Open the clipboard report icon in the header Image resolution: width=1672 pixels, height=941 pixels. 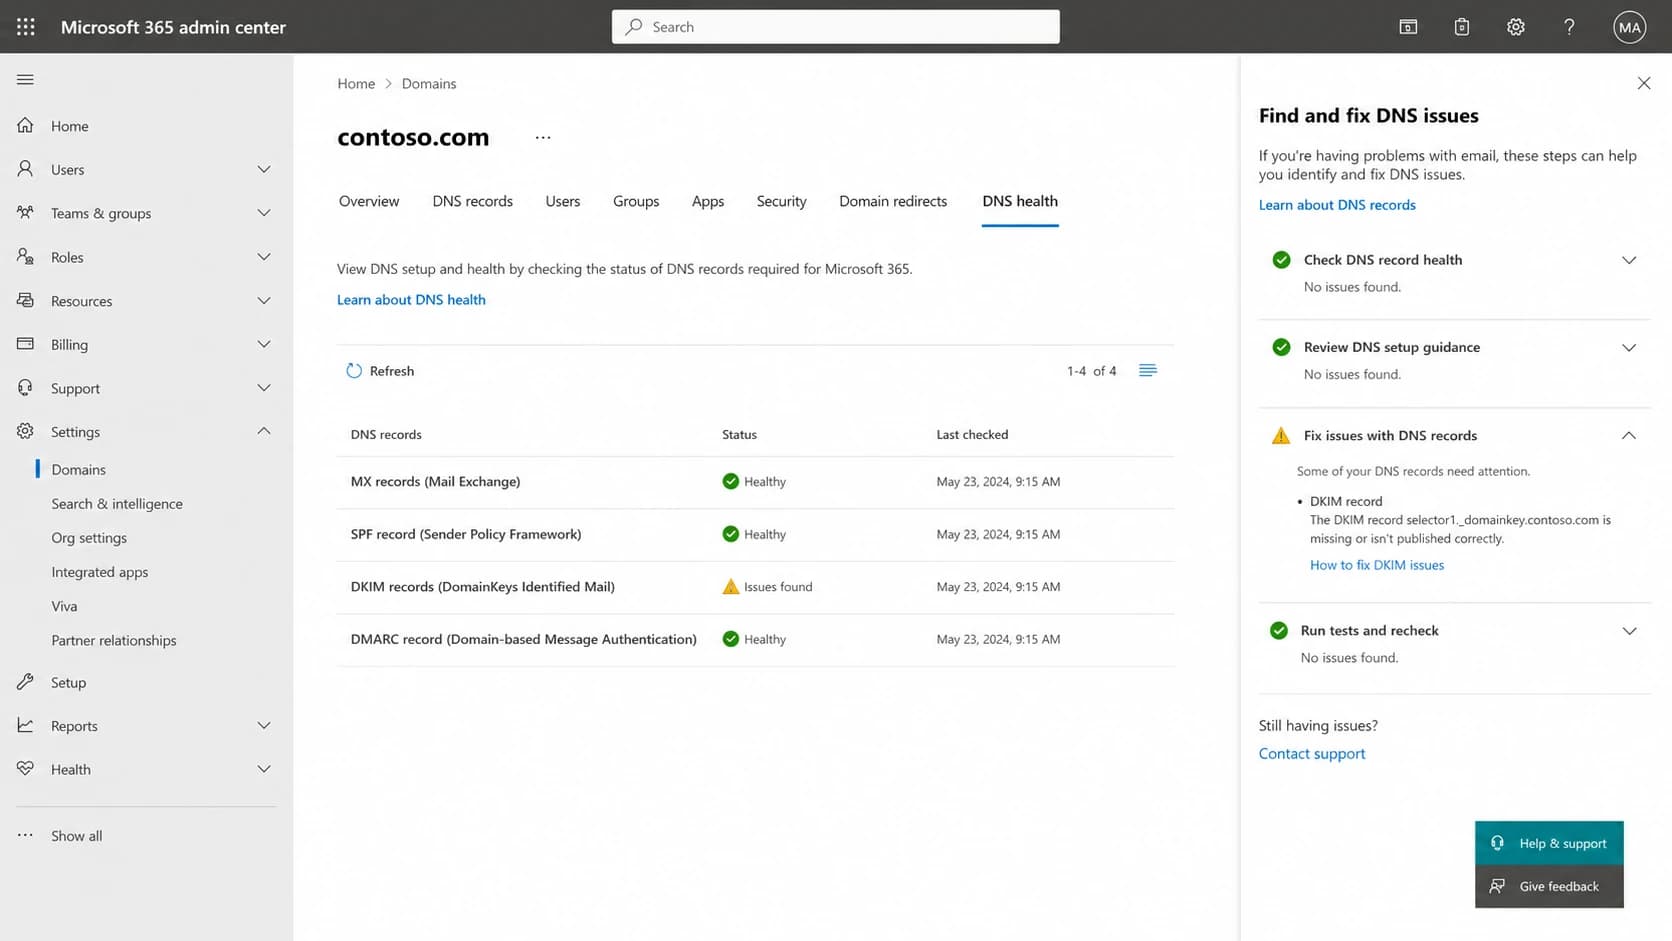coord(1462,27)
